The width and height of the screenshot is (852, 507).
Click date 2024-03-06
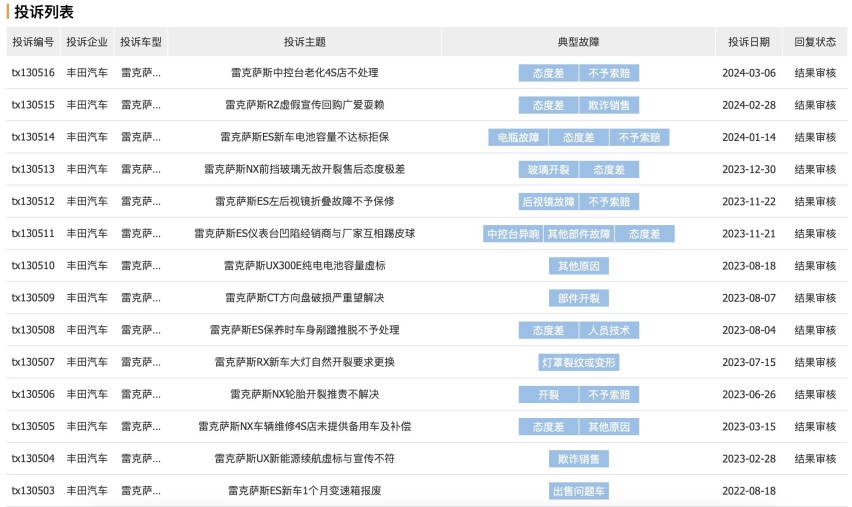point(749,73)
